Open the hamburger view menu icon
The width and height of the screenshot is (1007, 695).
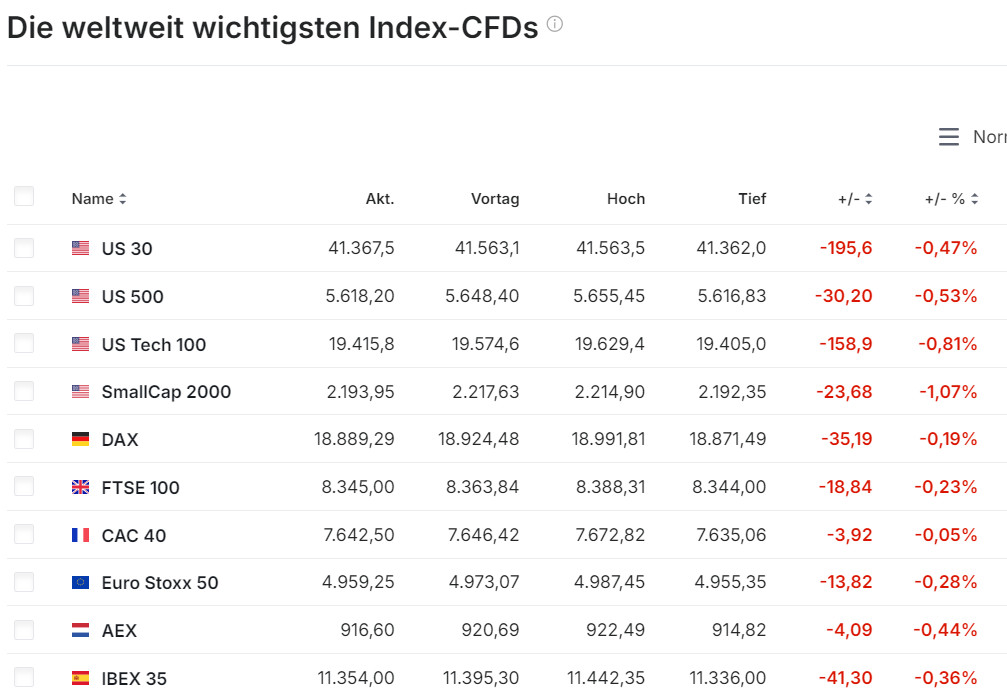pyautogui.click(x=949, y=137)
